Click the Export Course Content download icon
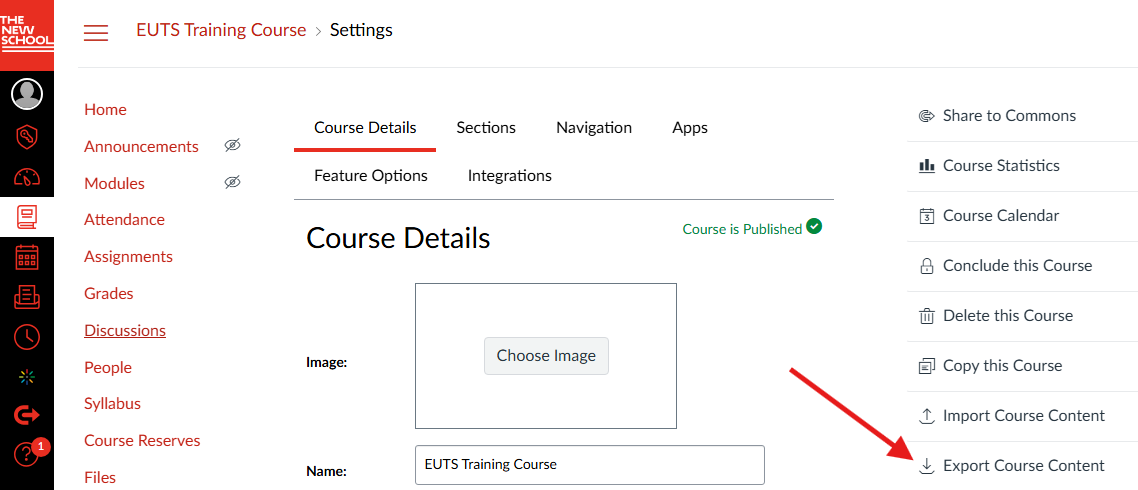 tap(926, 466)
